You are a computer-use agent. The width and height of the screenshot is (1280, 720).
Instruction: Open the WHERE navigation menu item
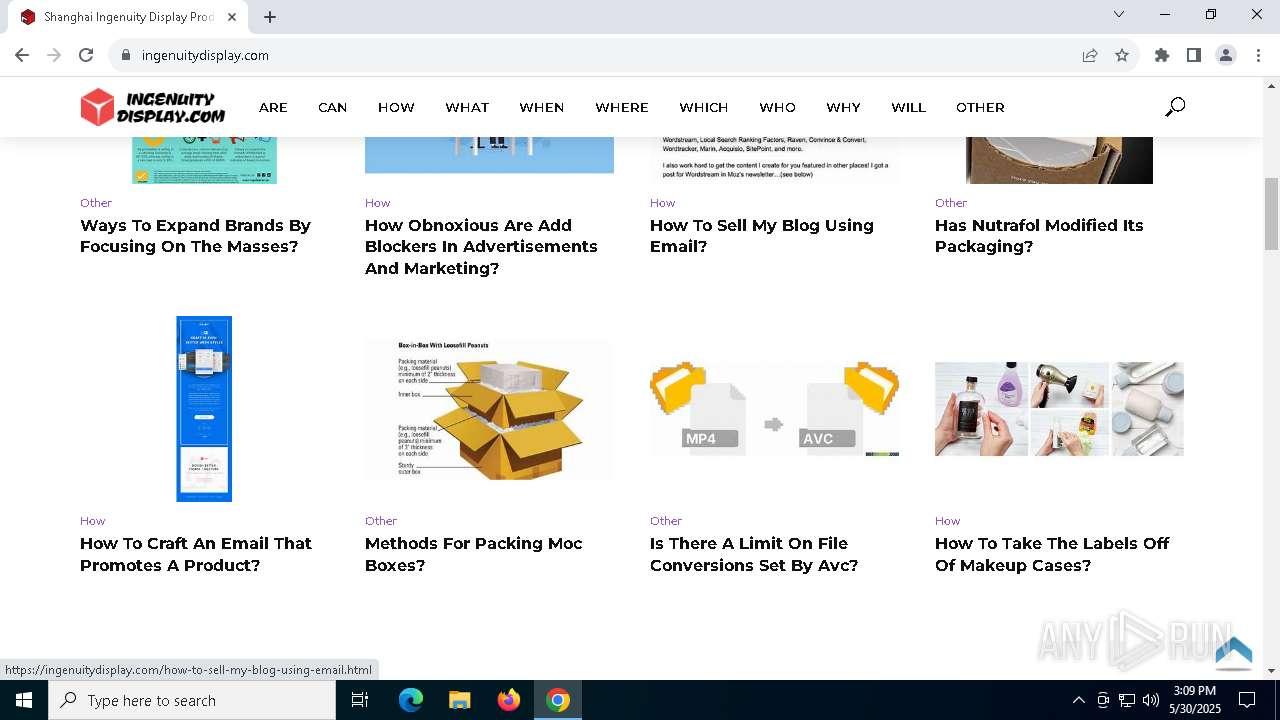tap(622, 107)
